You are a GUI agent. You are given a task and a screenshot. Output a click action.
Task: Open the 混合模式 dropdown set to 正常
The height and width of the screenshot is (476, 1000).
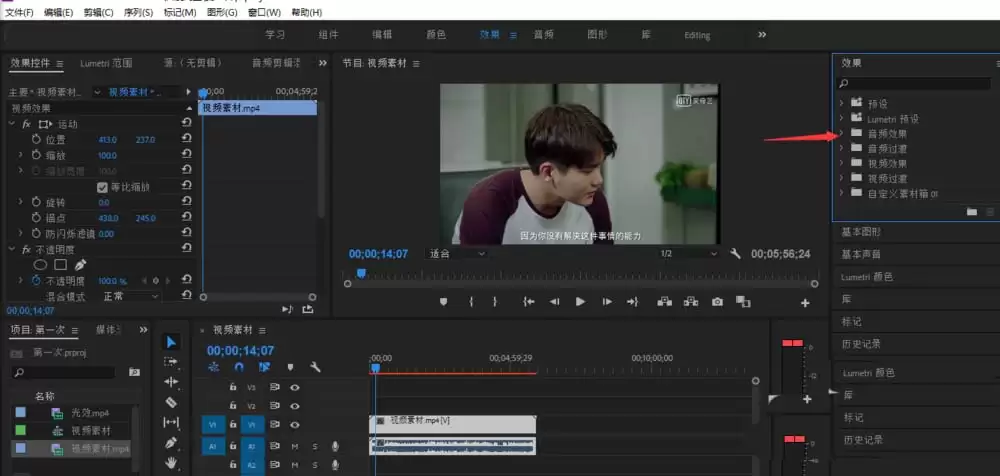pyautogui.click(x=130, y=297)
